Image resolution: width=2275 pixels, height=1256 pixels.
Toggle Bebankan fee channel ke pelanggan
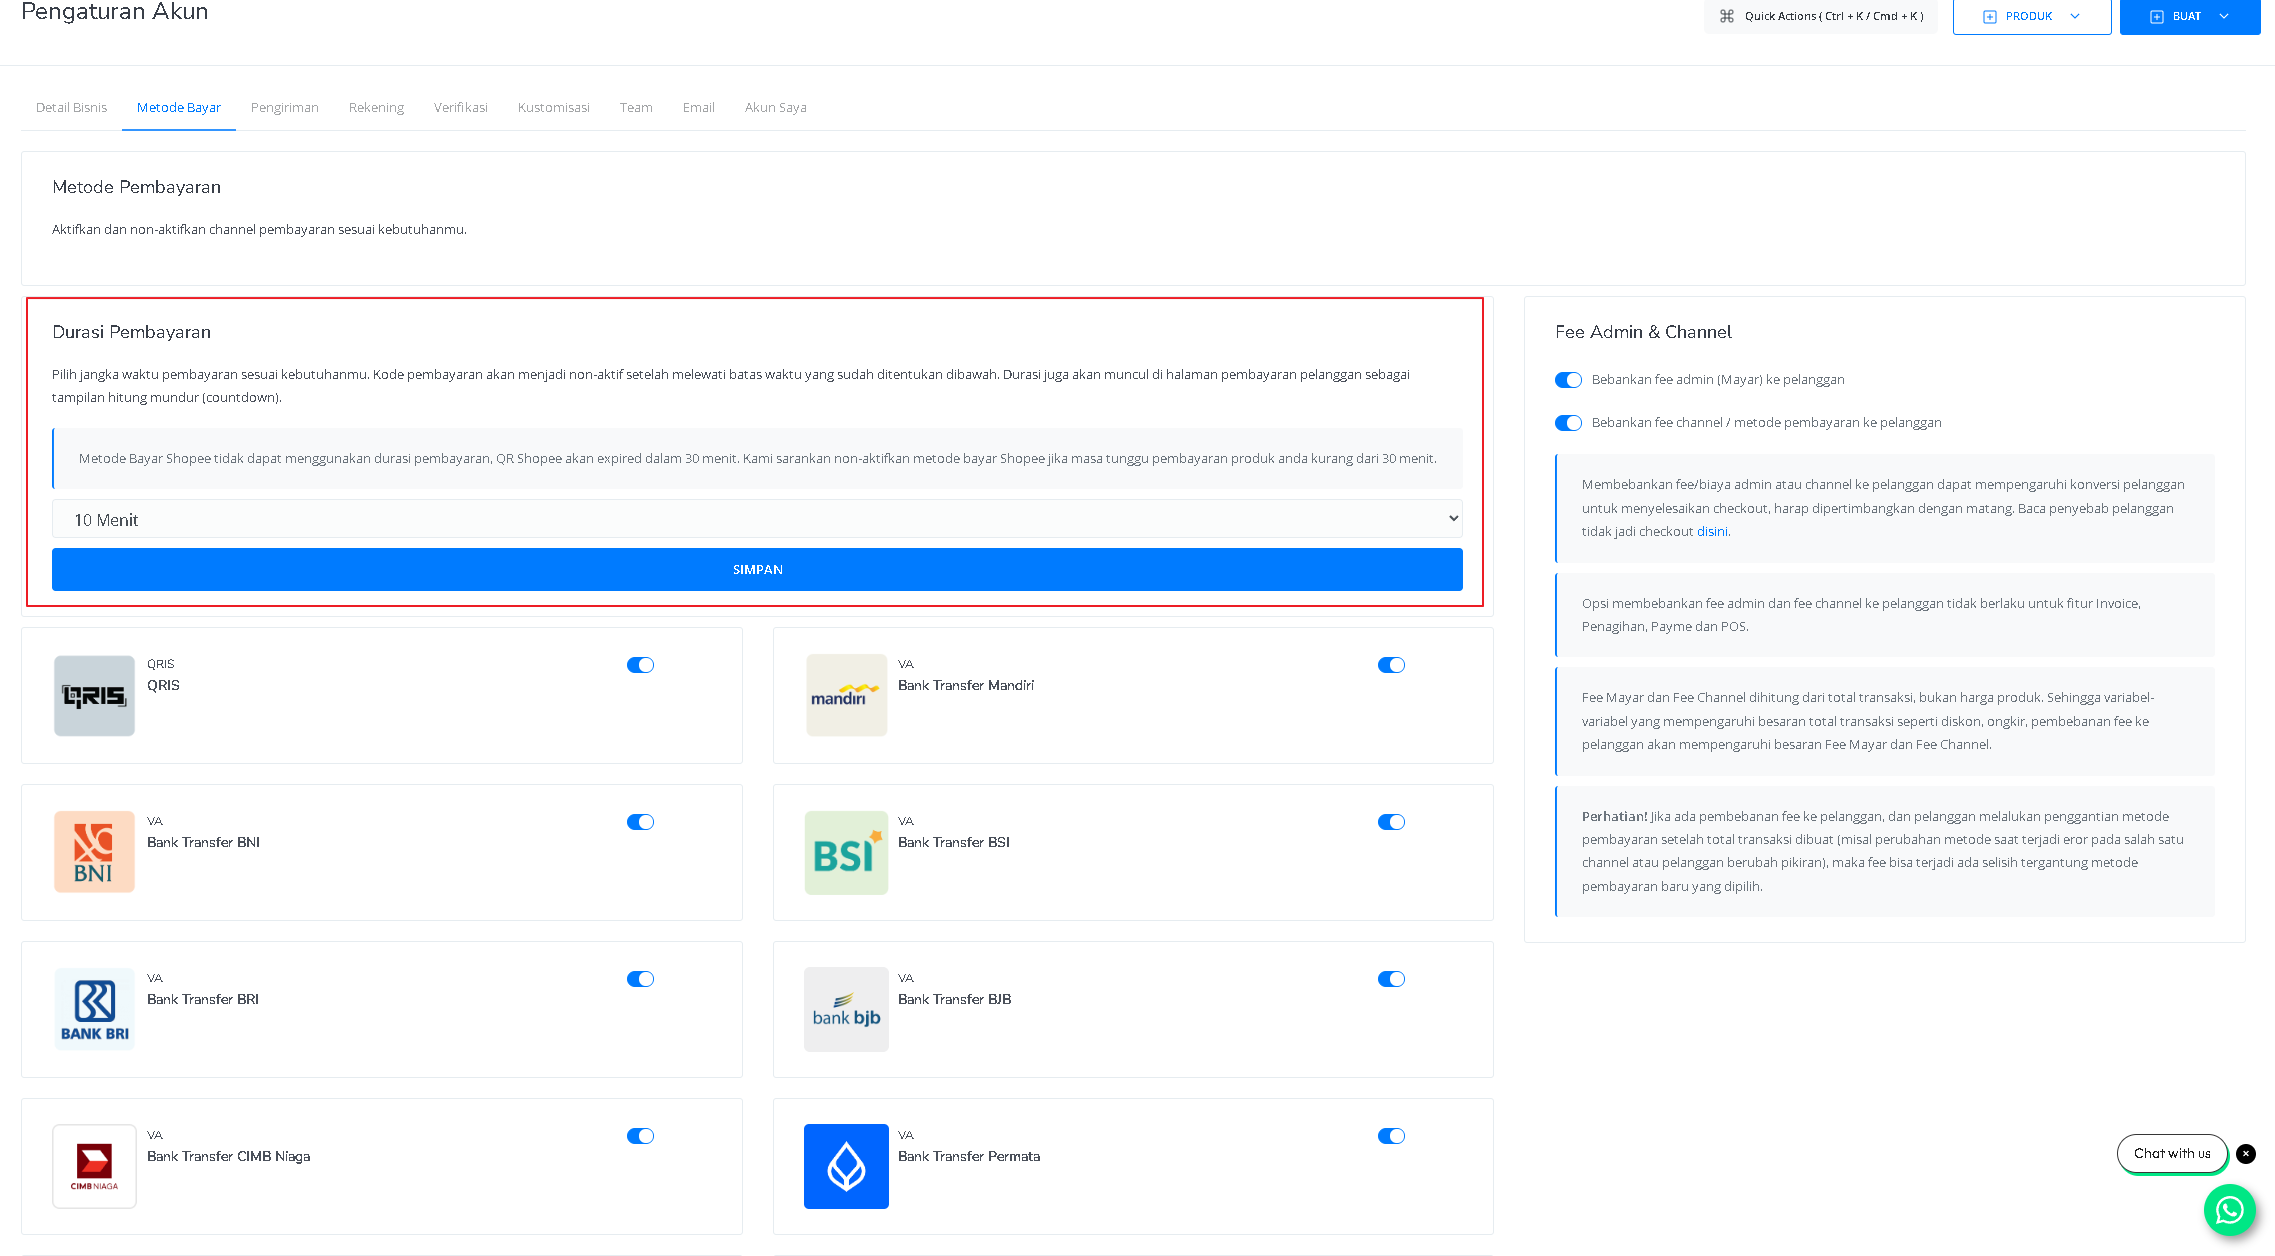click(1568, 423)
